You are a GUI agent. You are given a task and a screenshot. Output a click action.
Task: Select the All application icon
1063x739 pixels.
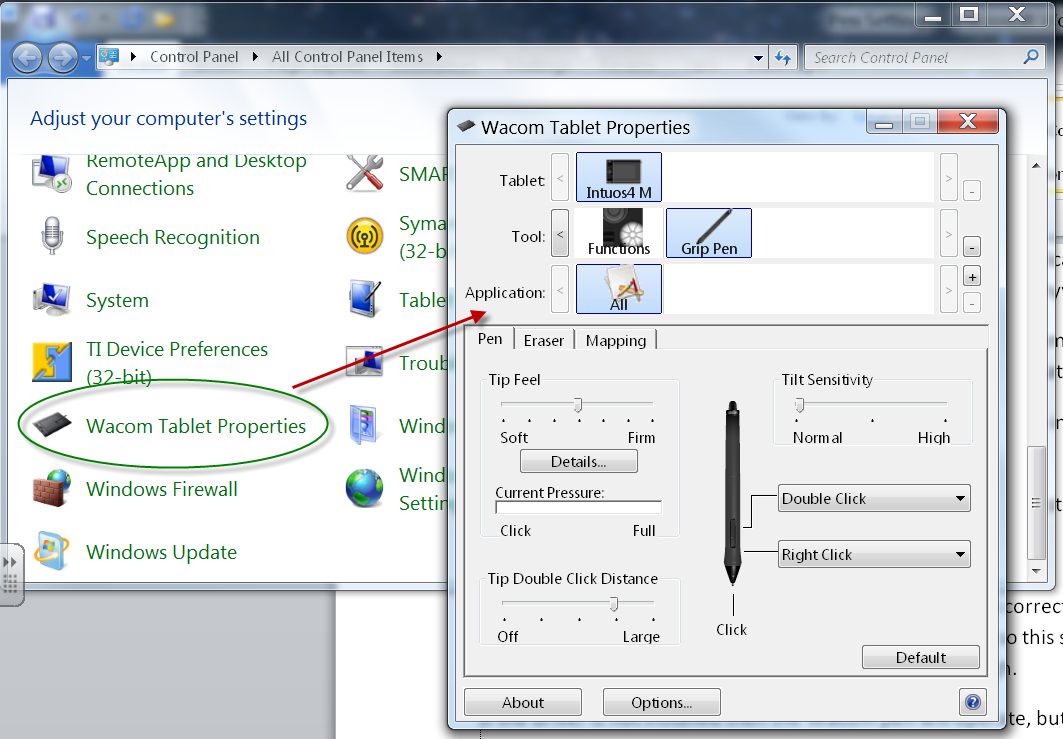click(619, 289)
